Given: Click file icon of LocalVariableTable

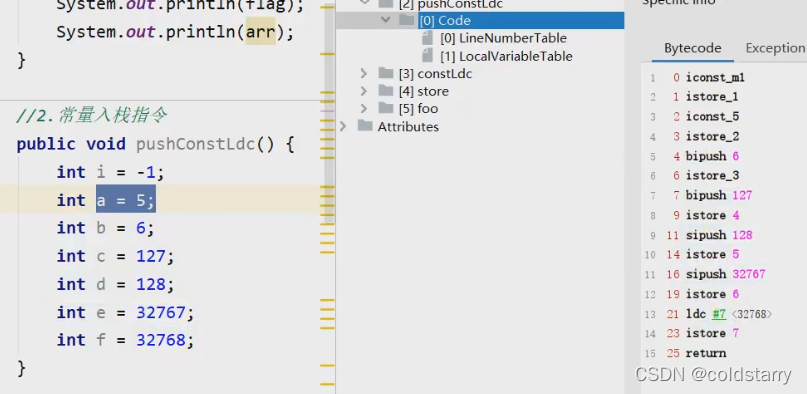Looking at the screenshot, I should [427, 56].
